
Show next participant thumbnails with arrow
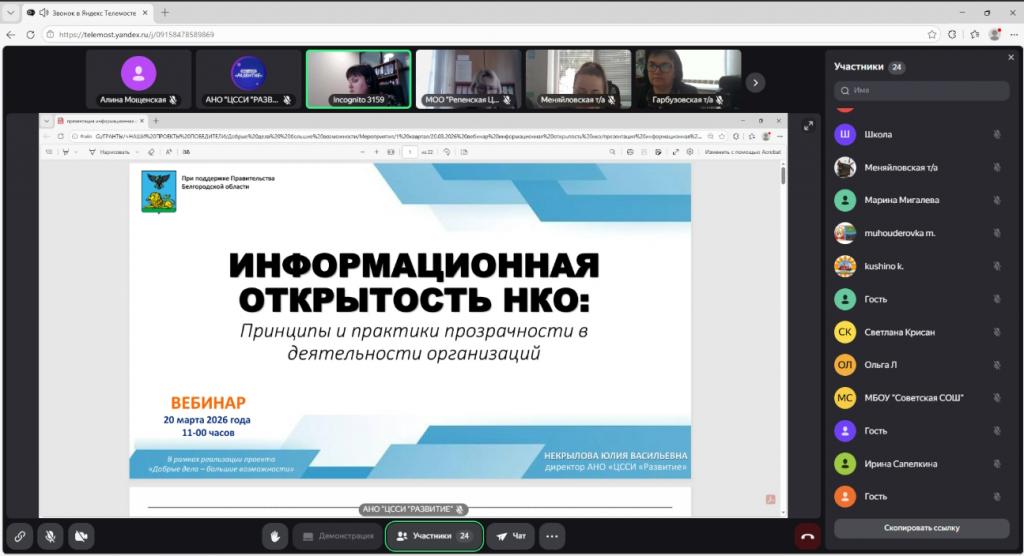tap(756, 83)
